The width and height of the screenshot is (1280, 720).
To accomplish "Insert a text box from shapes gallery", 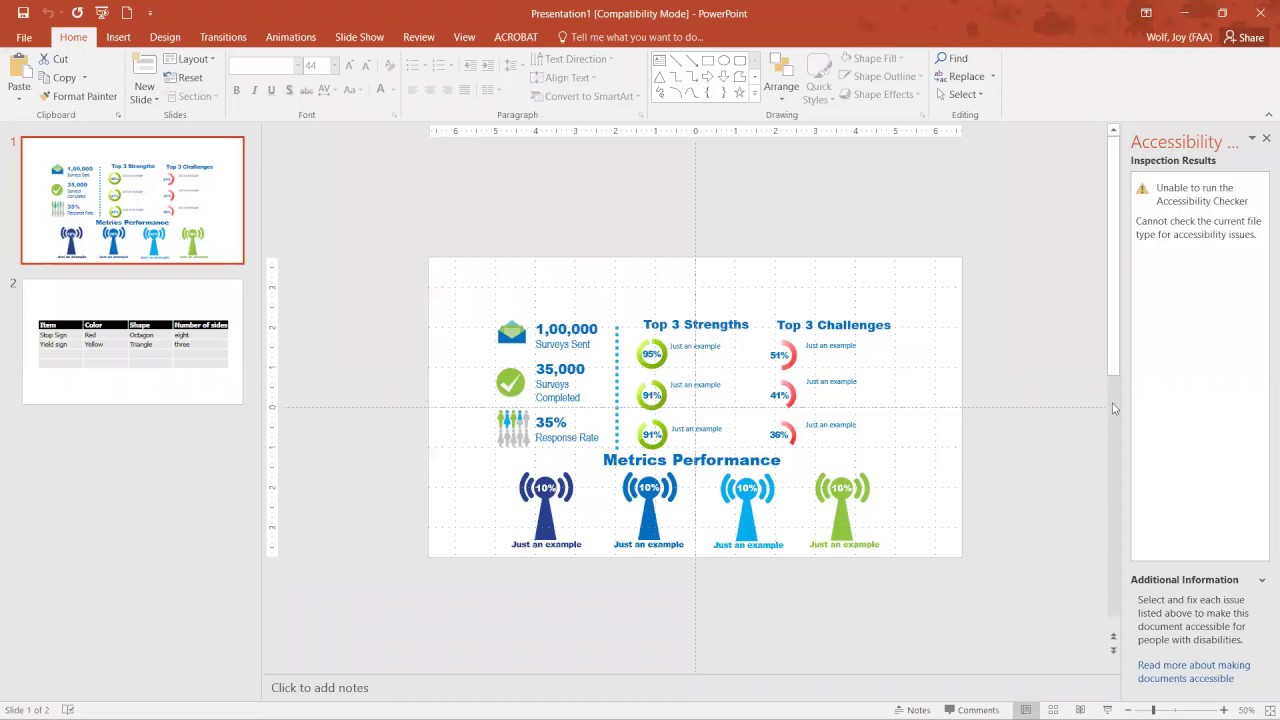I will point(660,60).
